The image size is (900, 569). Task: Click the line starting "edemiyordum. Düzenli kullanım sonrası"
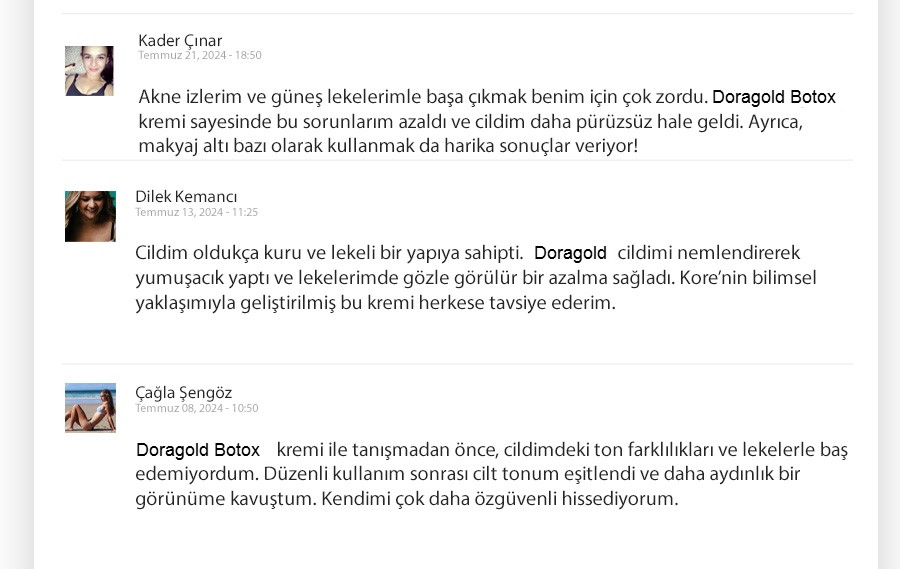tap(467, 474)
